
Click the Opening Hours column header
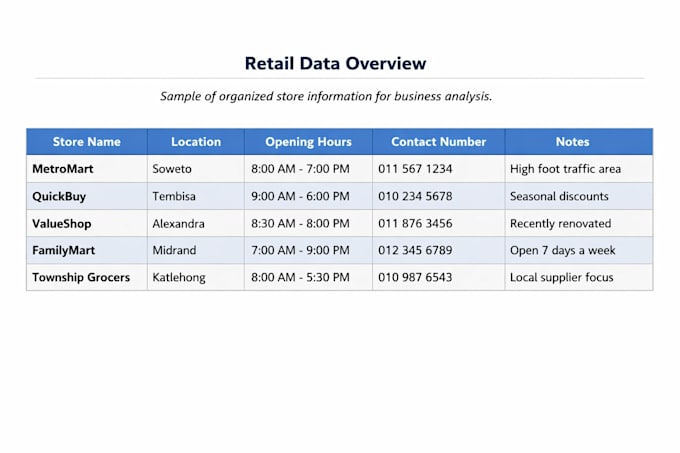[x=308, y=142]
